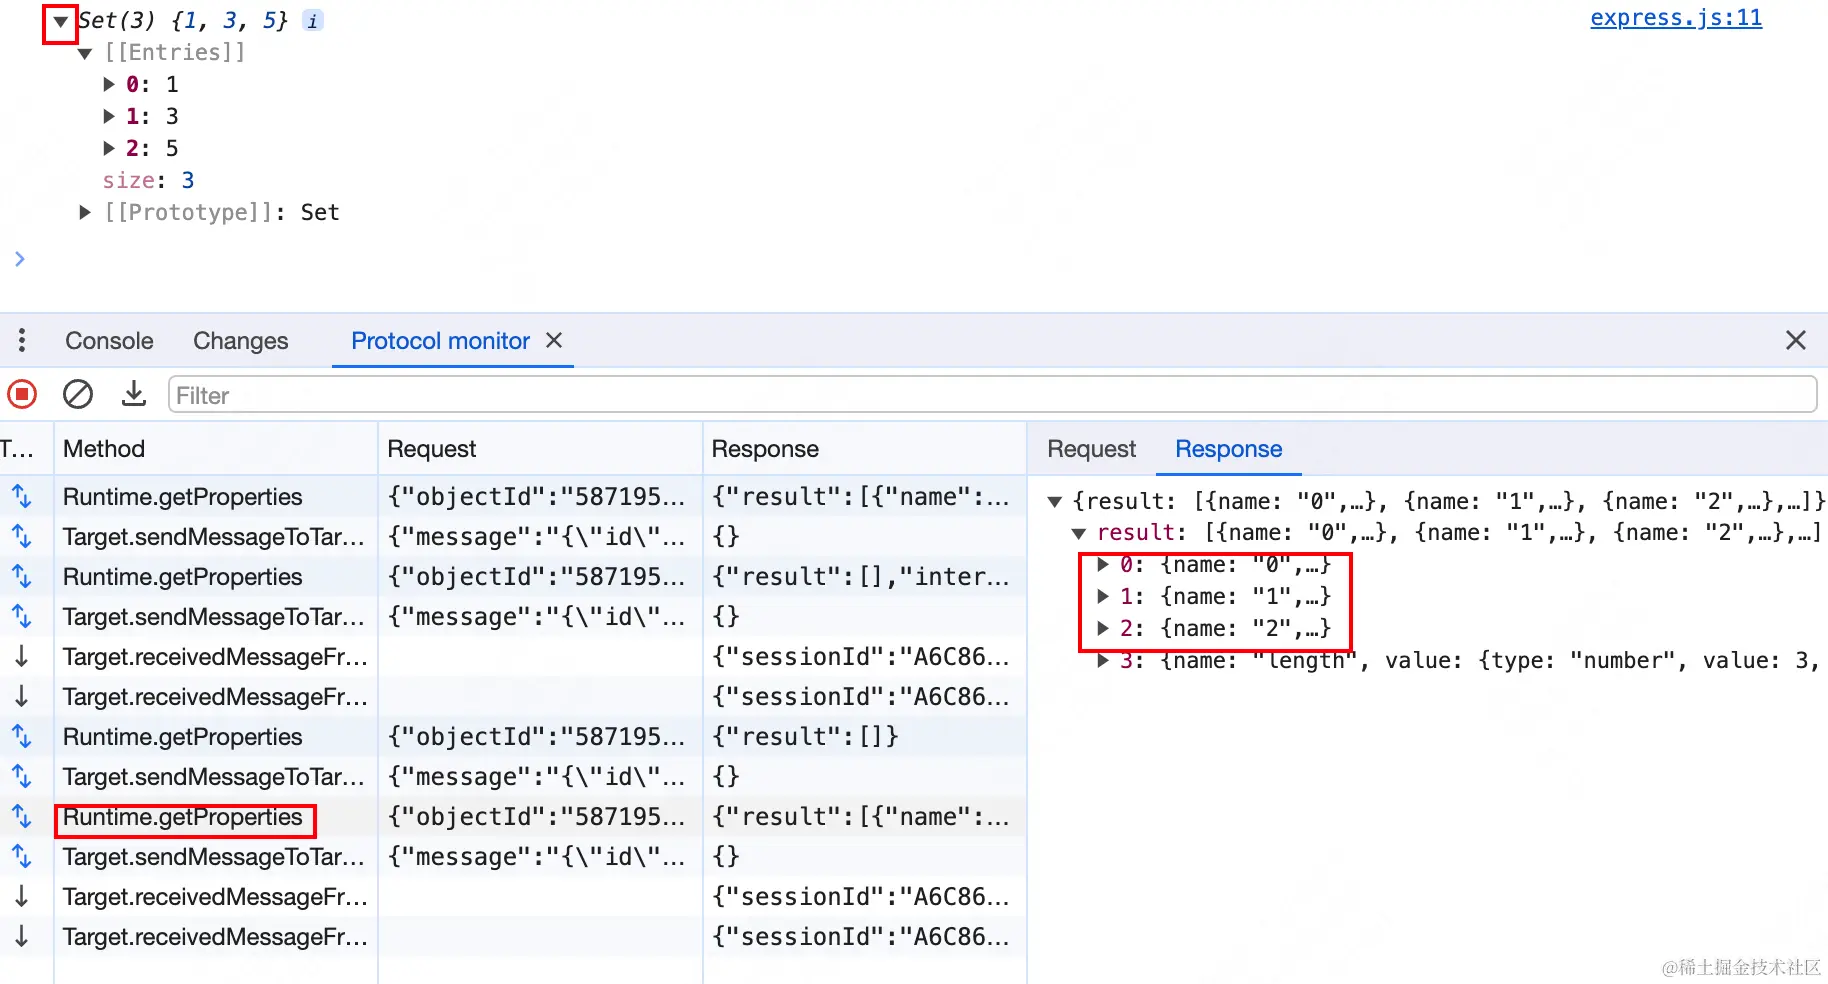Close the Protocol monitor tab
Viewport: 1828px width, 984px height.
pos(554,341)
